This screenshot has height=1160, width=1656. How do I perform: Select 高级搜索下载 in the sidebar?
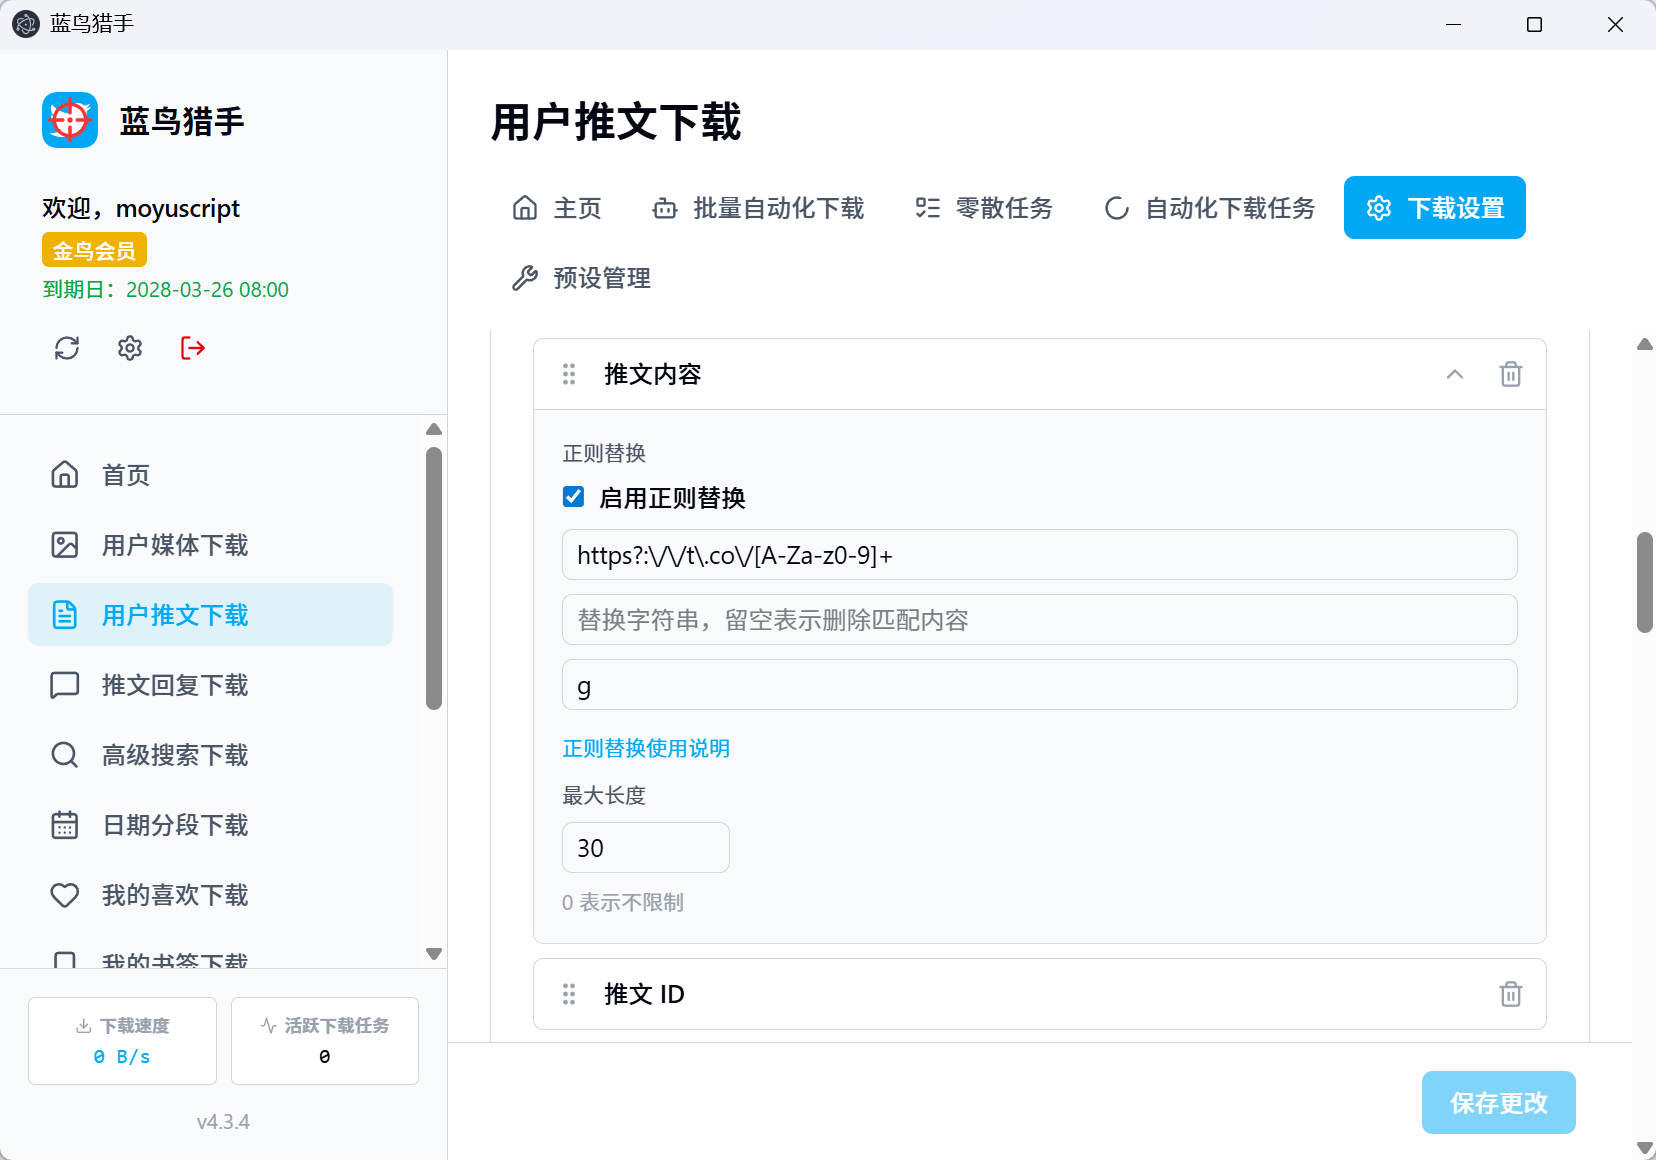[175, 755]
